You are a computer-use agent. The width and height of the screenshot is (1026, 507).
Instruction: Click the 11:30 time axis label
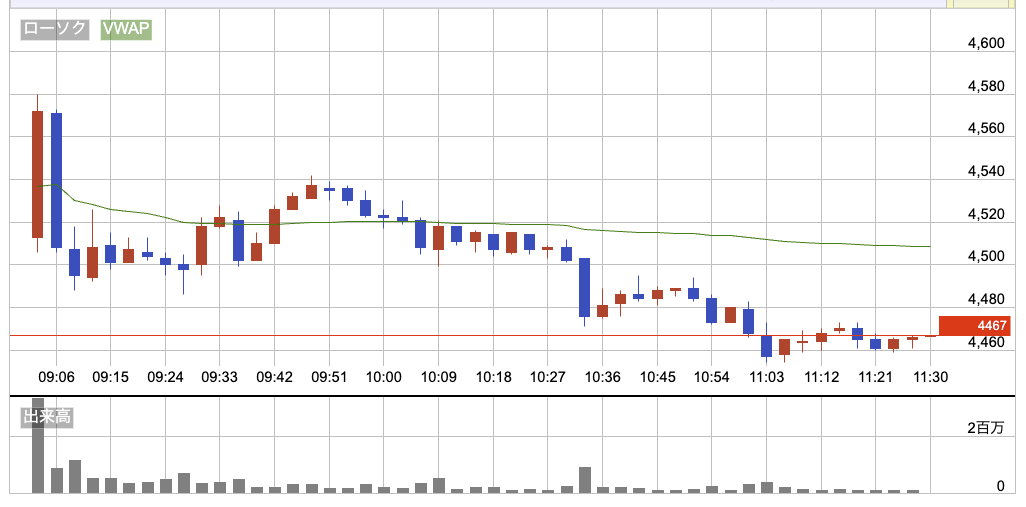tap(931, 377)
